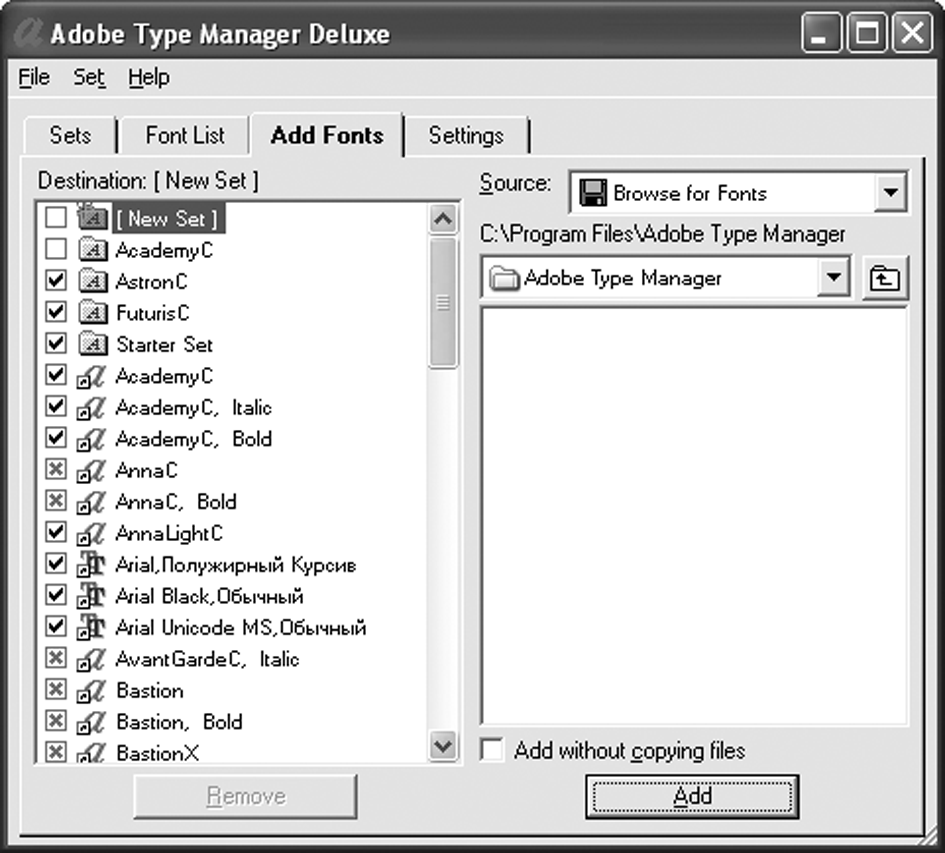Toggle the AnnaLightC font checkbox
The image size is (945, 853).
pos(56,531)
